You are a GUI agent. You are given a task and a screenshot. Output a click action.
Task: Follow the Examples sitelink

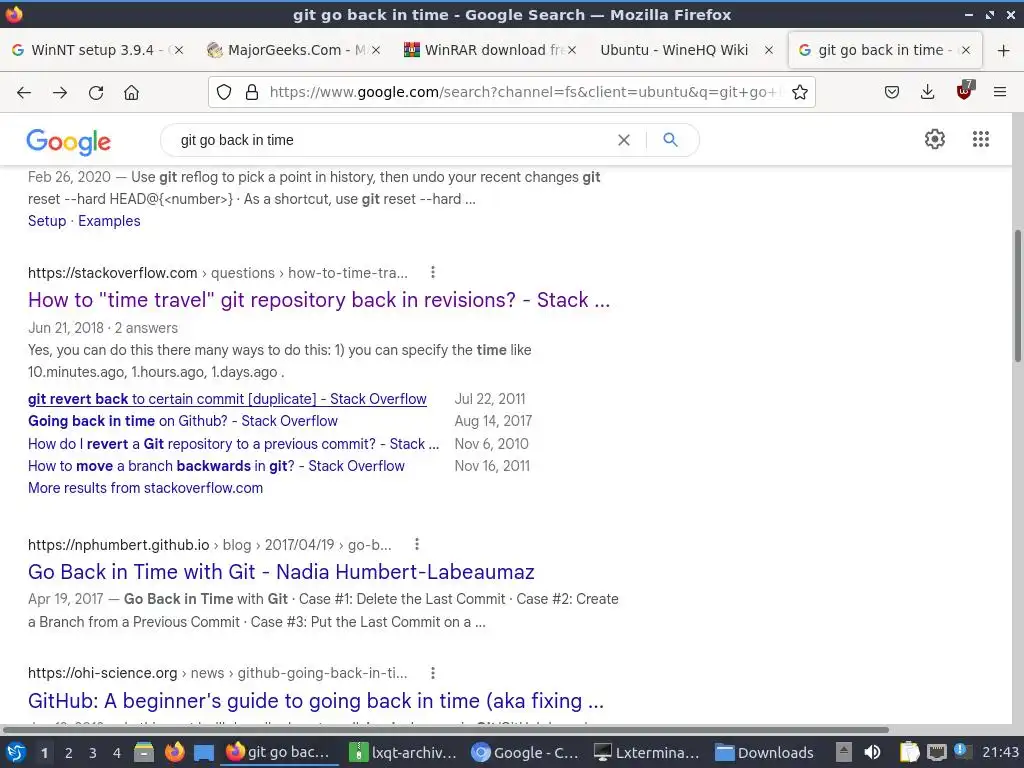109,221
